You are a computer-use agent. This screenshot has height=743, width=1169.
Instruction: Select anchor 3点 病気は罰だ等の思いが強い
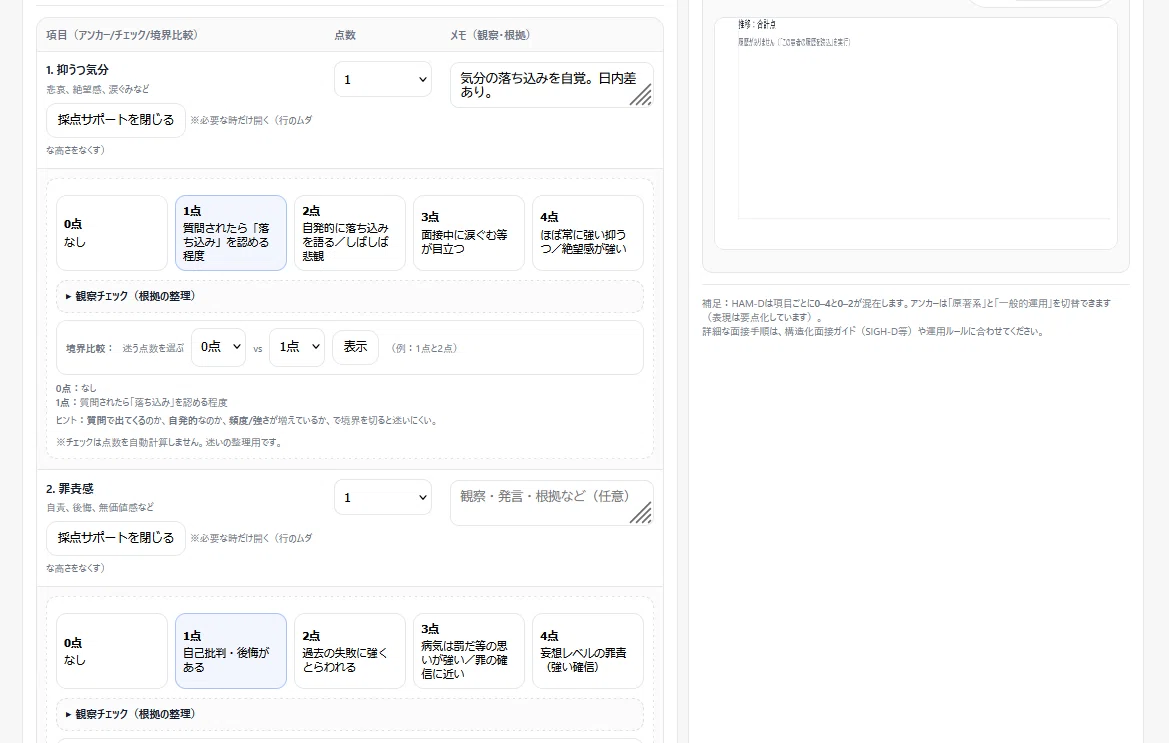click(x=469, y=651)
